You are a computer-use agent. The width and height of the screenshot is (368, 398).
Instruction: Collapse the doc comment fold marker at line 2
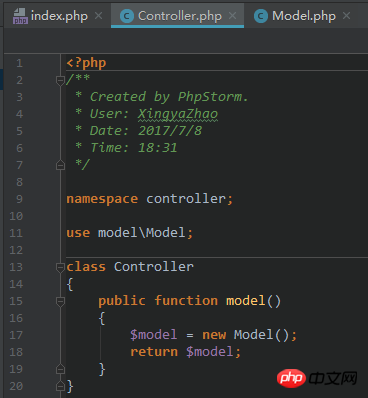point(60,80)
